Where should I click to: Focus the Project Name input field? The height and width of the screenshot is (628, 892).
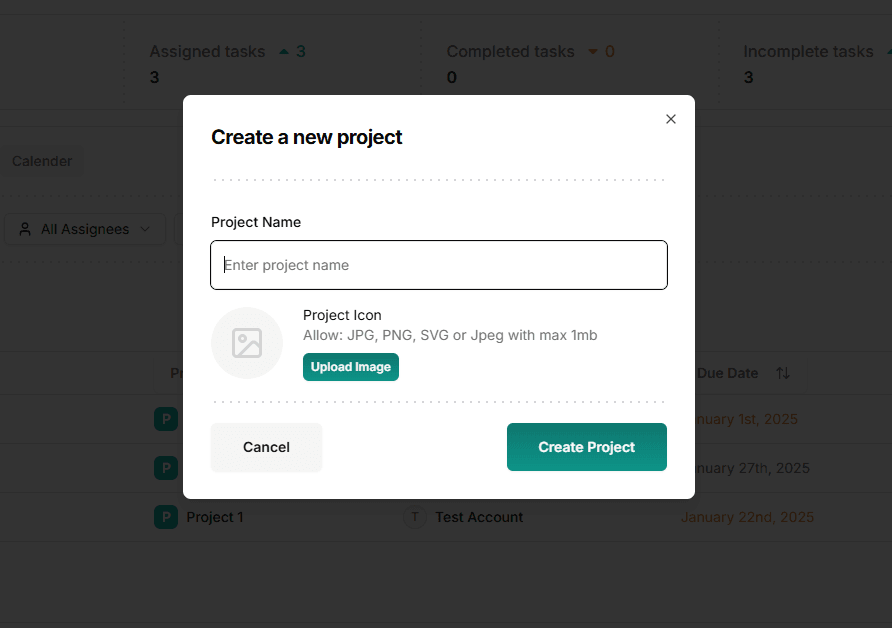pyautogui.click(x=439, y=265)
